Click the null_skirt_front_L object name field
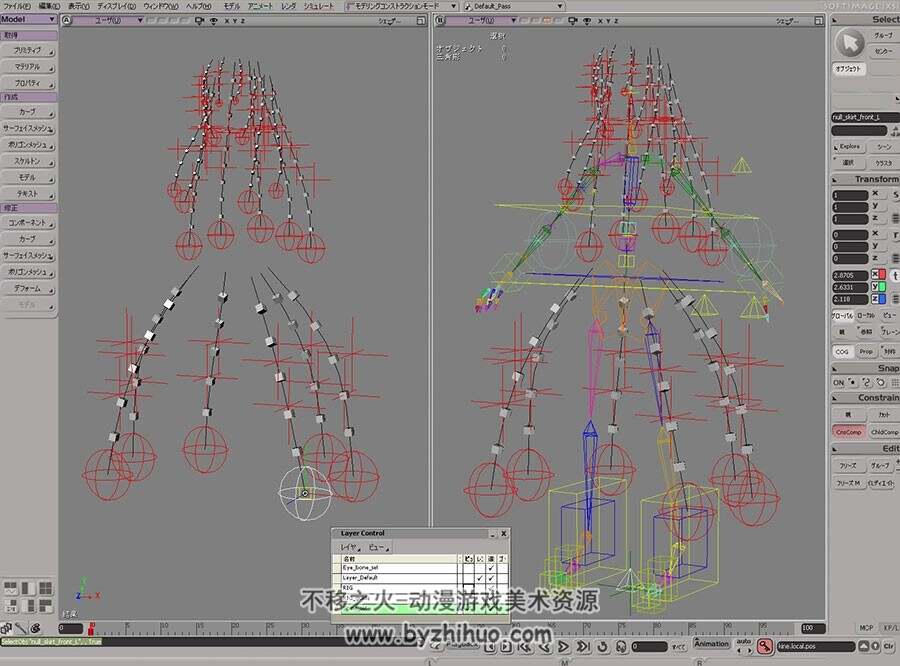The height and width of the screenshot is (666, 900). pos(864,117)
